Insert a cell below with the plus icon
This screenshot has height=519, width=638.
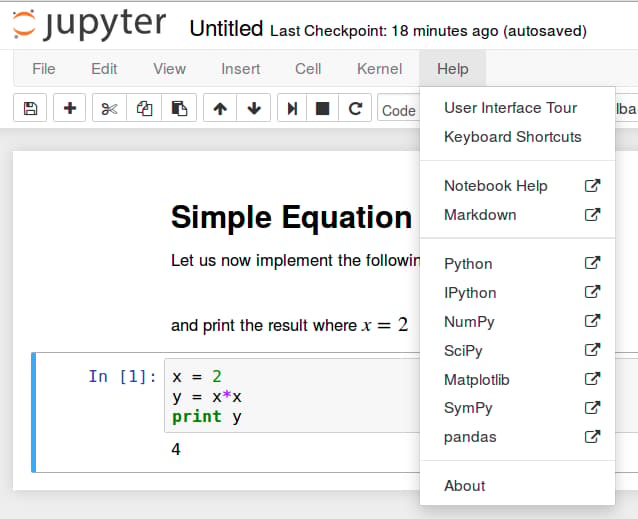point(70,108)
